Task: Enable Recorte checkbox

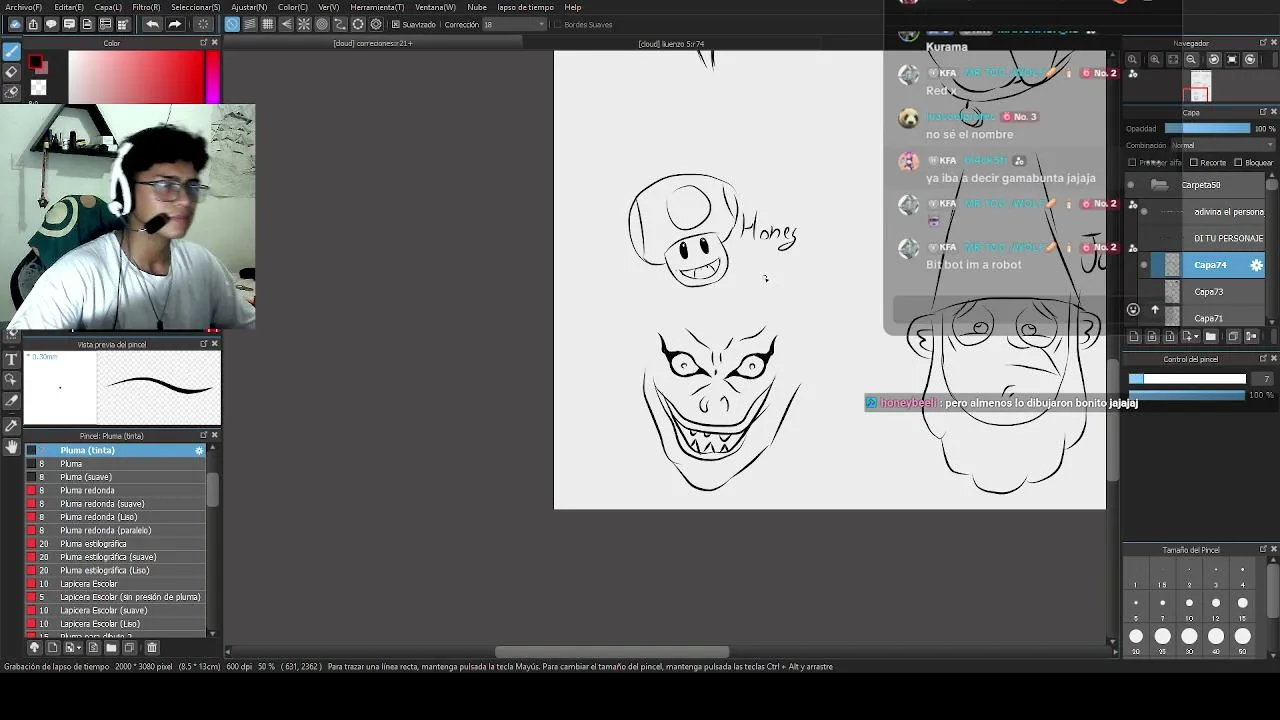Action: (x=1194, y=163)
